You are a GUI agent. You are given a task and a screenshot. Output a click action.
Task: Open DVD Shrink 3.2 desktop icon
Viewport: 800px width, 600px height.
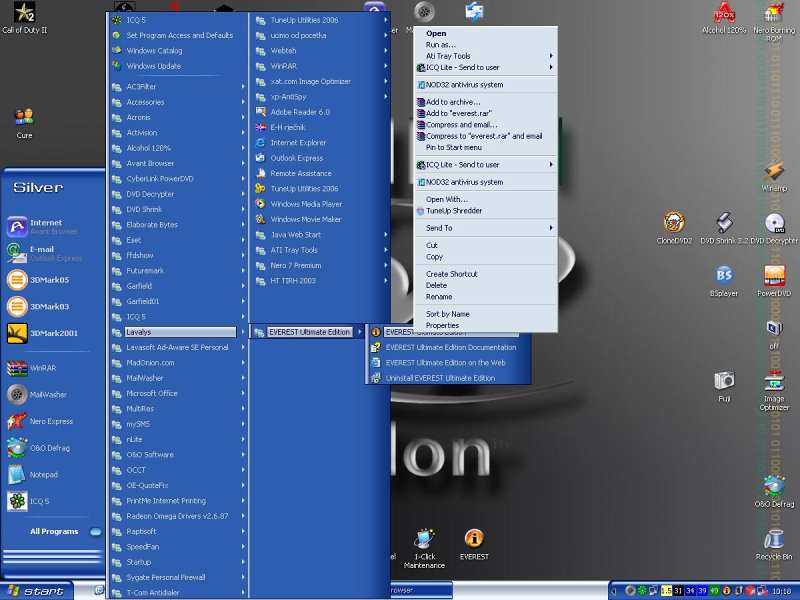pyautogui.click(x=723, y=228)
